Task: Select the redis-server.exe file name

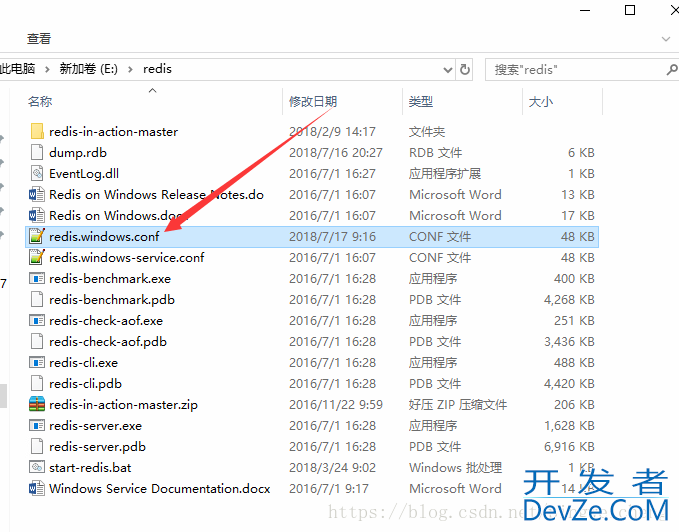Action: (x=95, y=426)
